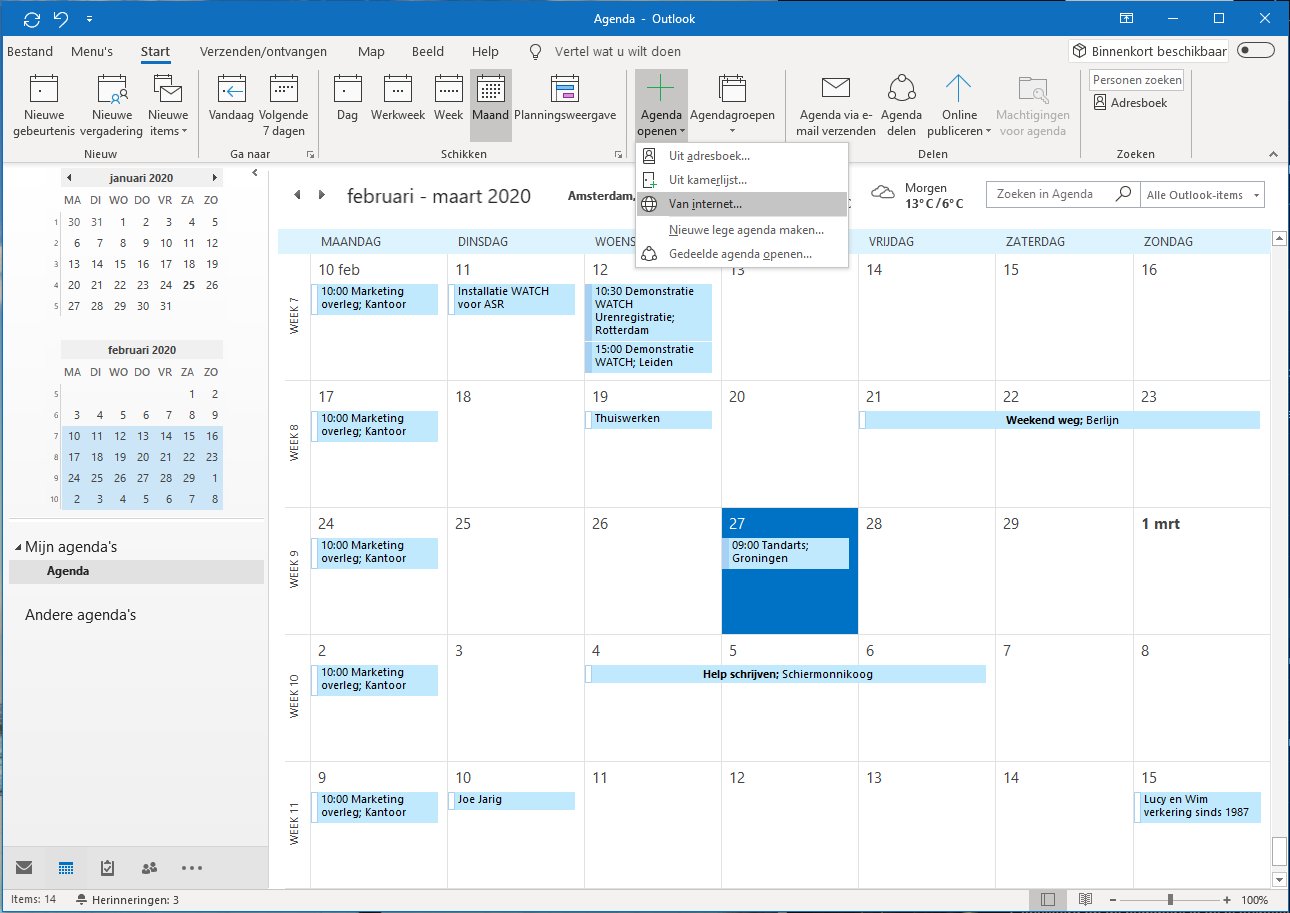The width and height of the screenshot is (1290, 913).
Task: Switch to reading view in status bar
Action: 1086,900
